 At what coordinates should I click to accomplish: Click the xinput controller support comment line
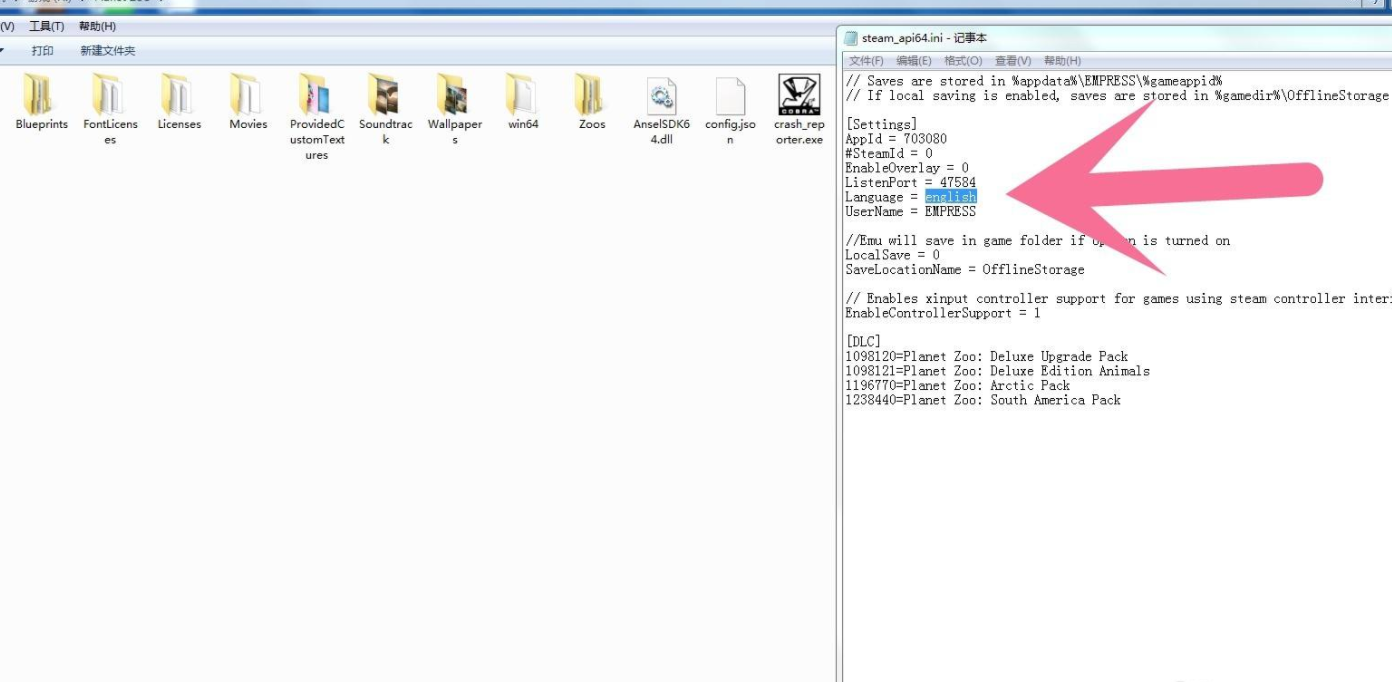coord(1118,298)
